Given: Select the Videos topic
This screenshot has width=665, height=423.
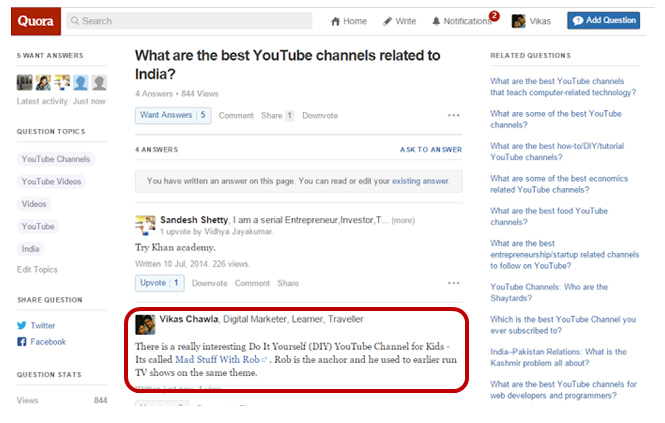Looking at the screenshot, I should click(x=34, y=204).
